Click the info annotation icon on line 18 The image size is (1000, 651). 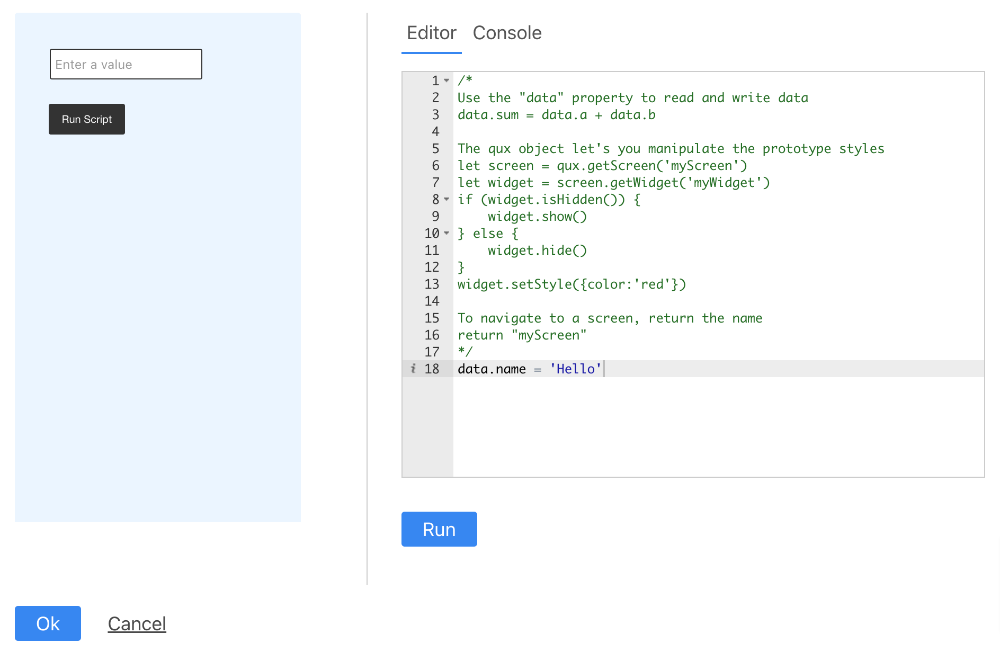click(413, 369)
